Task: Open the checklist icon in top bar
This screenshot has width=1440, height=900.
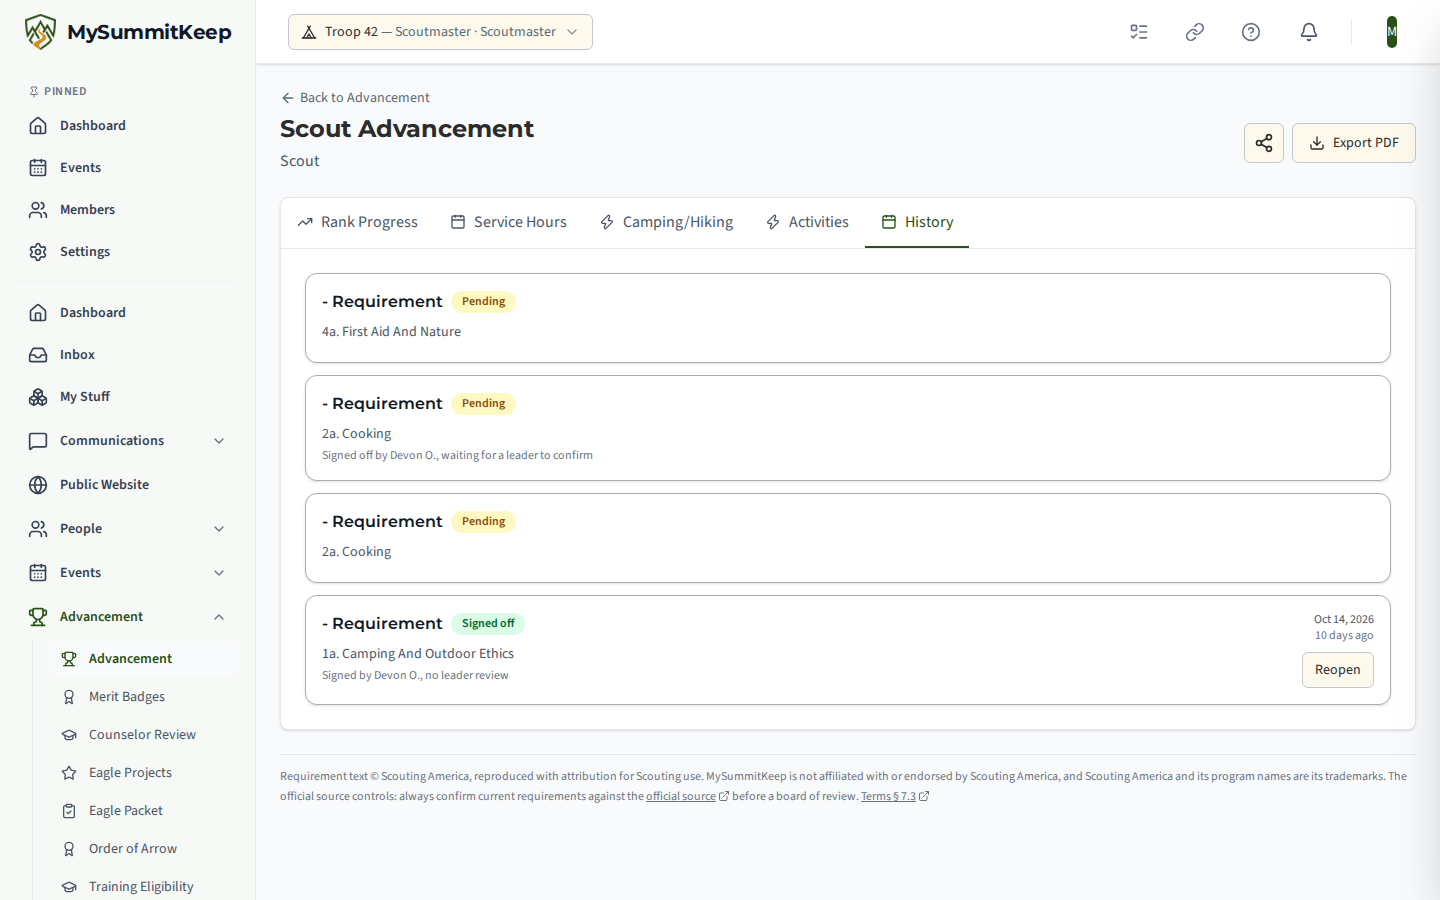Action: 1139,32
